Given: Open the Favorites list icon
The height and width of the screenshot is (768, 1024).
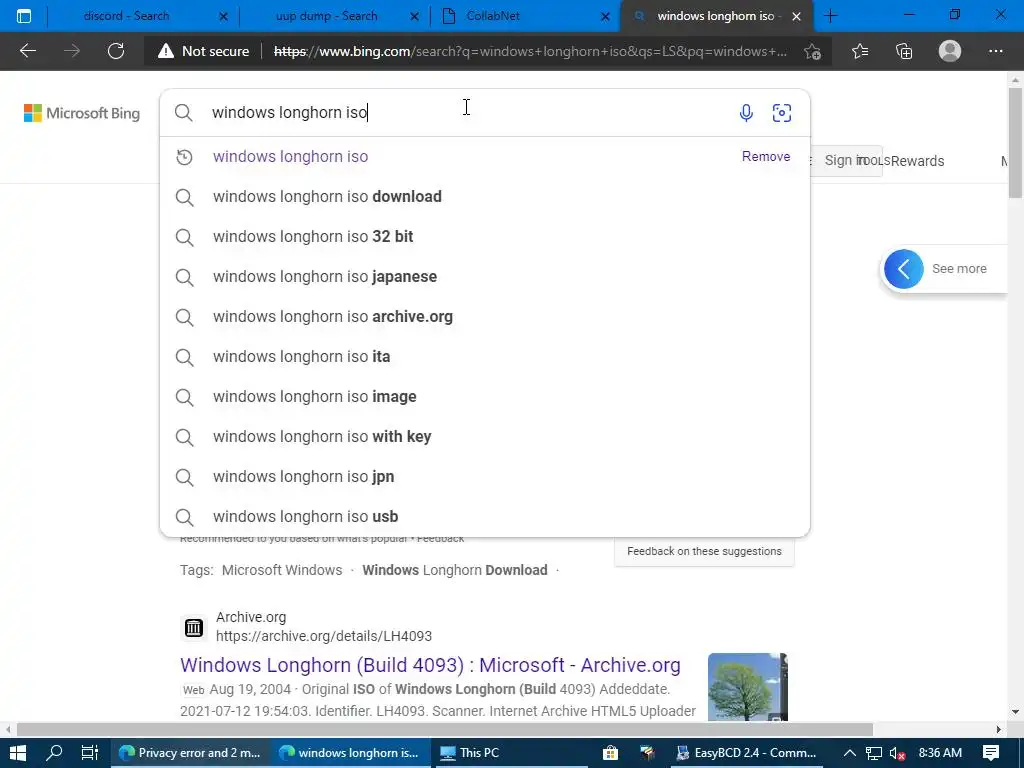Looking at the screenshot, I should (x=860, y=51).
